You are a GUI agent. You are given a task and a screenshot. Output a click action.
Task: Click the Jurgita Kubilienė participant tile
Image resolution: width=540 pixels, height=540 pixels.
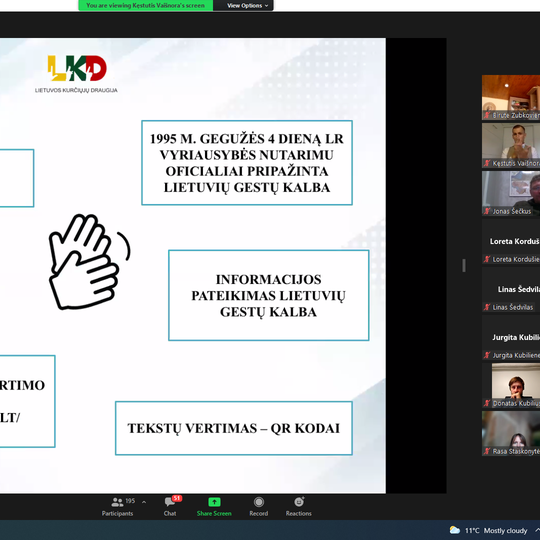[x=511, y=338]
